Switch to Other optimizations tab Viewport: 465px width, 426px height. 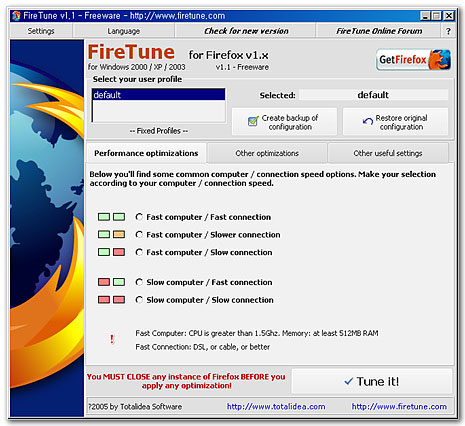point(267,153)
